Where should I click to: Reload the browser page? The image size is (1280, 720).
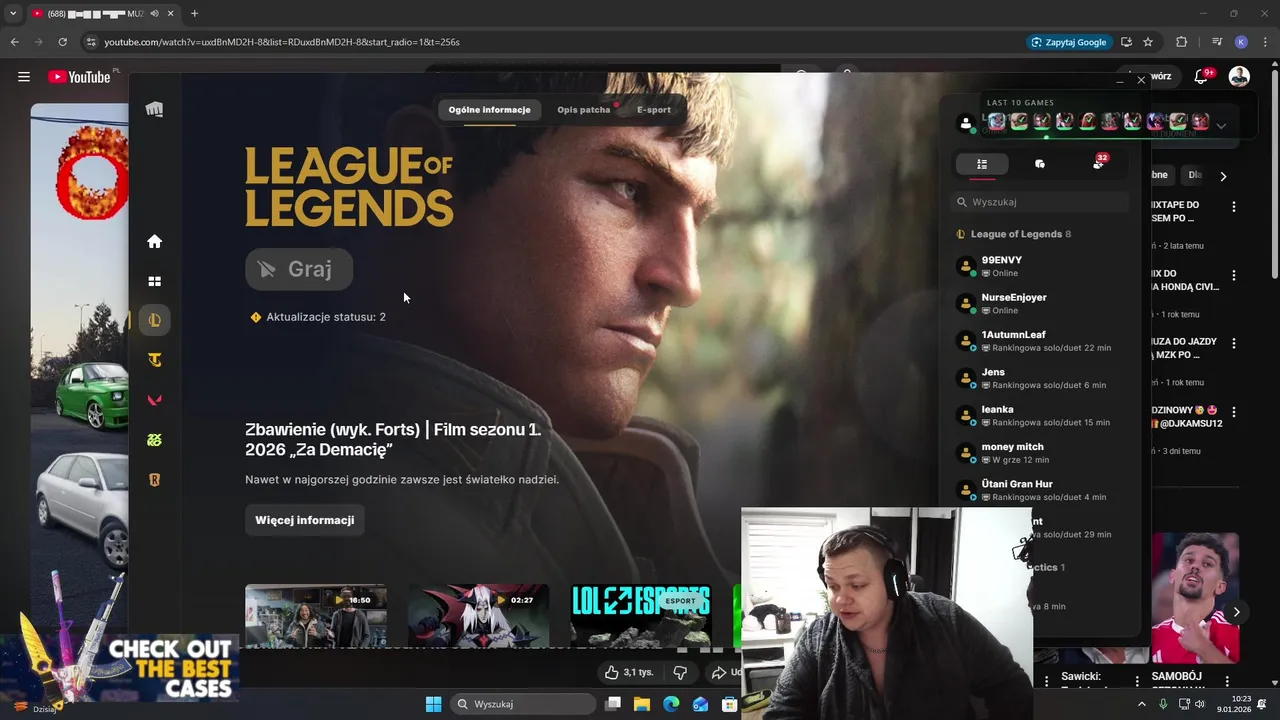(x=62, y=42)
